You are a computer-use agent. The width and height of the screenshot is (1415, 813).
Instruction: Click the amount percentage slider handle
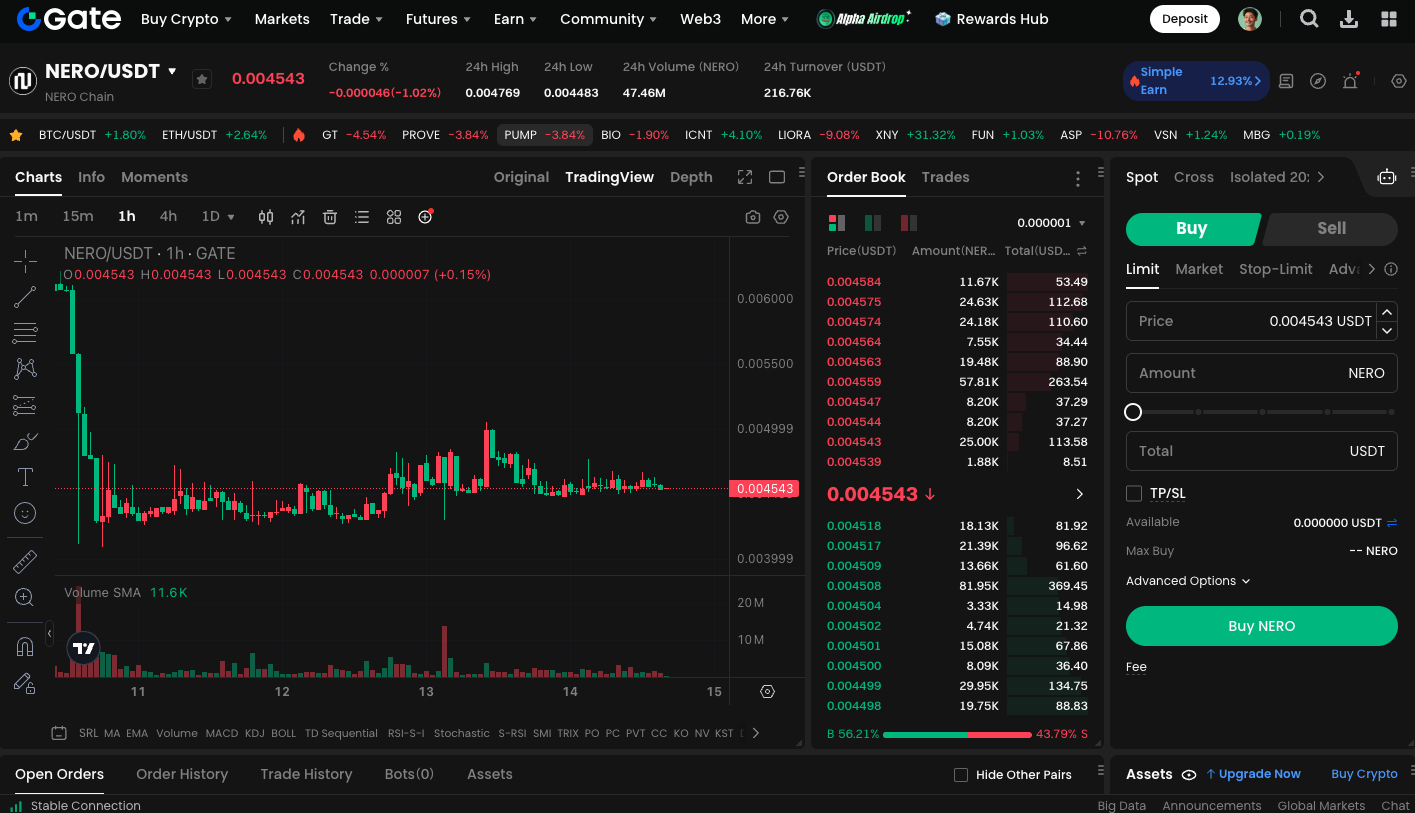[1133, 412]
